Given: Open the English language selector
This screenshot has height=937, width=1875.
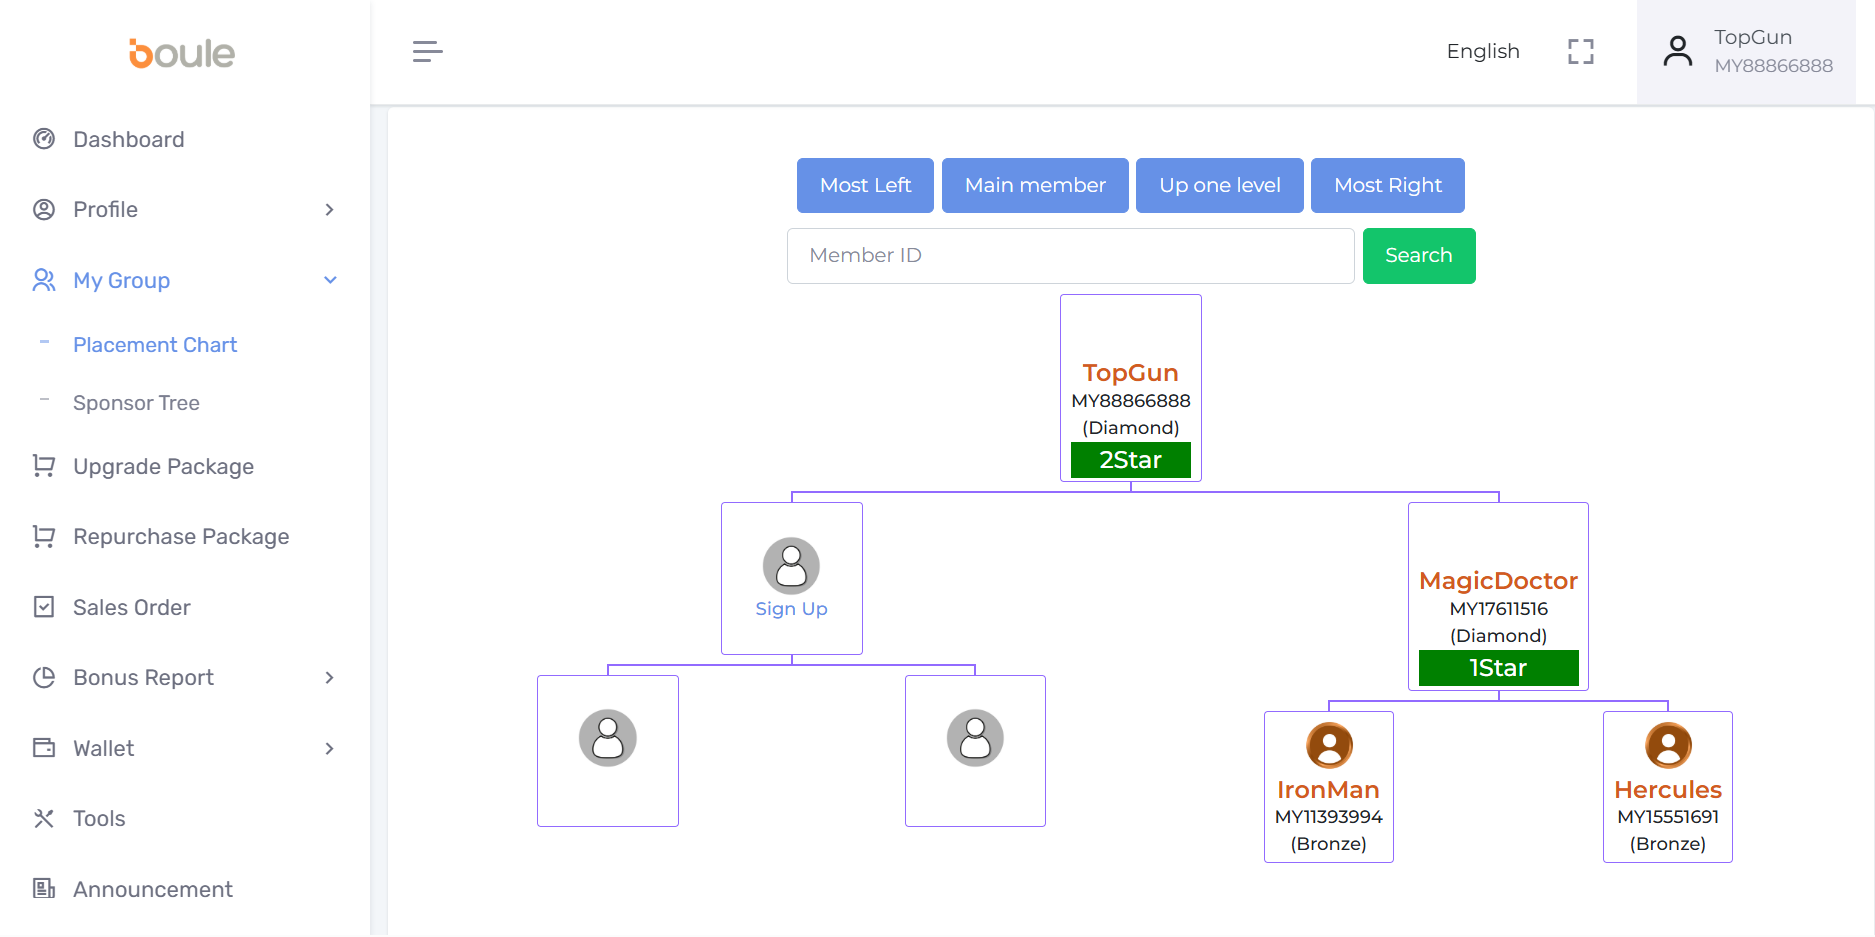Looking at the screenshot, I should pyautogui.click(x=1482, y=52).
